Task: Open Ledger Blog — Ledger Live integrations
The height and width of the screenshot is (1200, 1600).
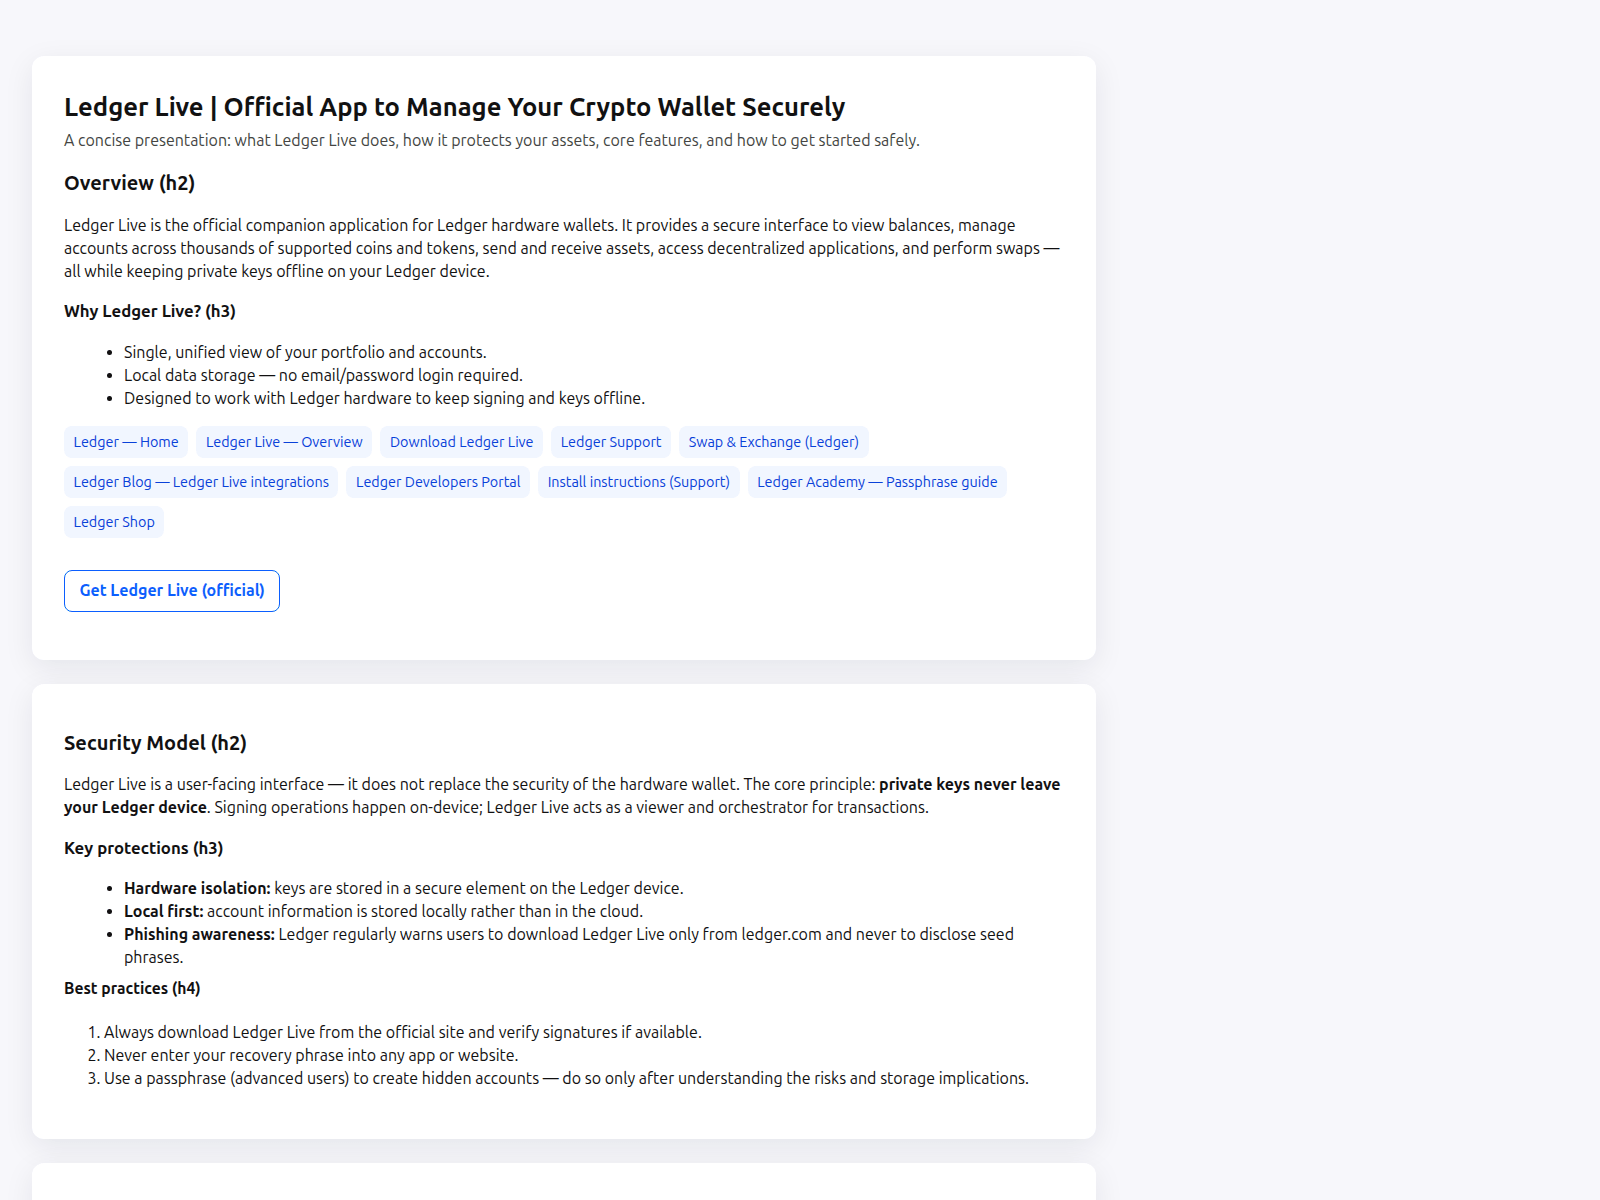Action: (200, 481)
